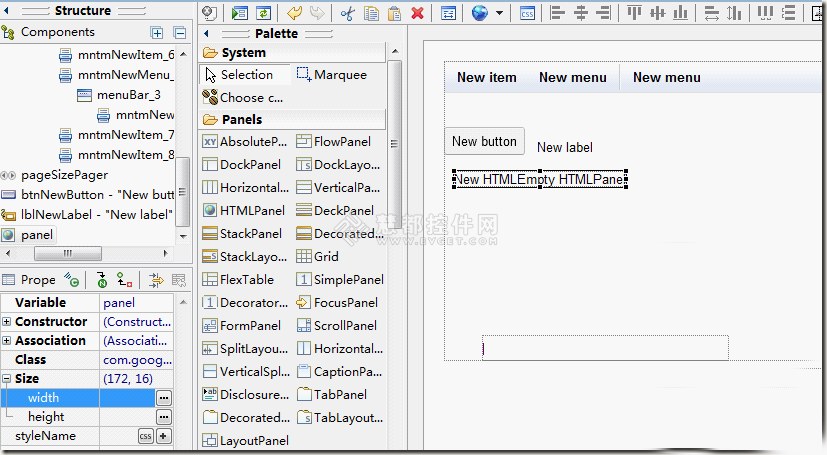This screenshot has width=827, height=455.
Task: Click the Replicate height icon
Action: click(x=734, y=13)
